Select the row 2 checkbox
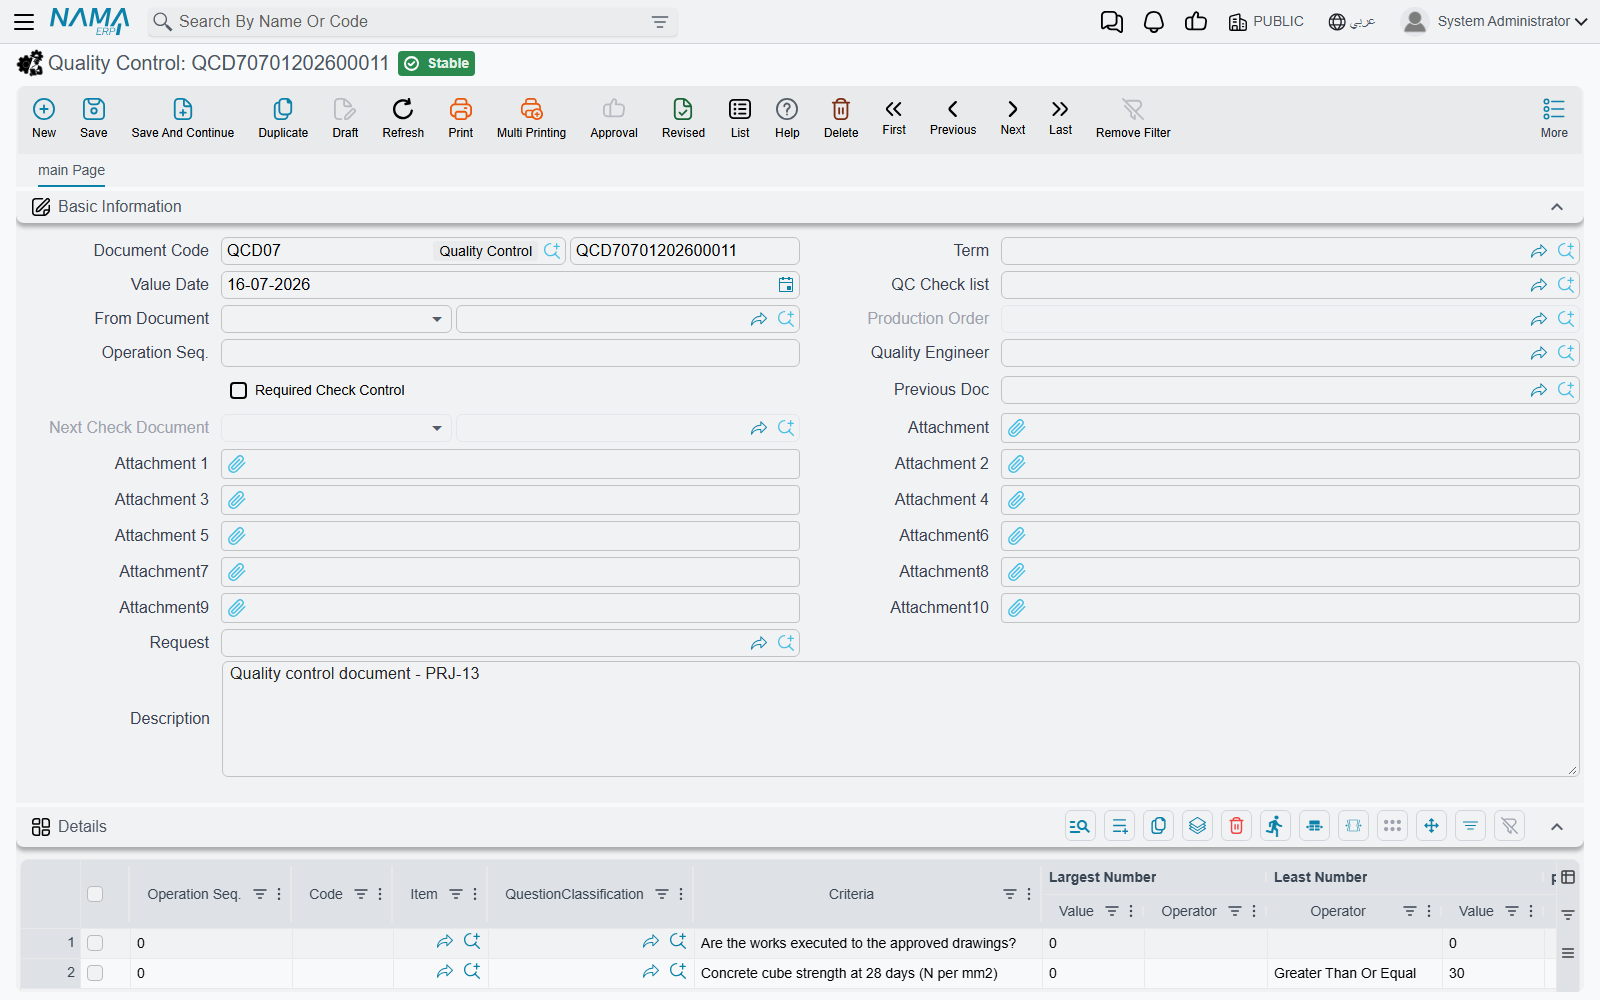The height and width of the screenshot is (1000, 1600). click(95, 973)
